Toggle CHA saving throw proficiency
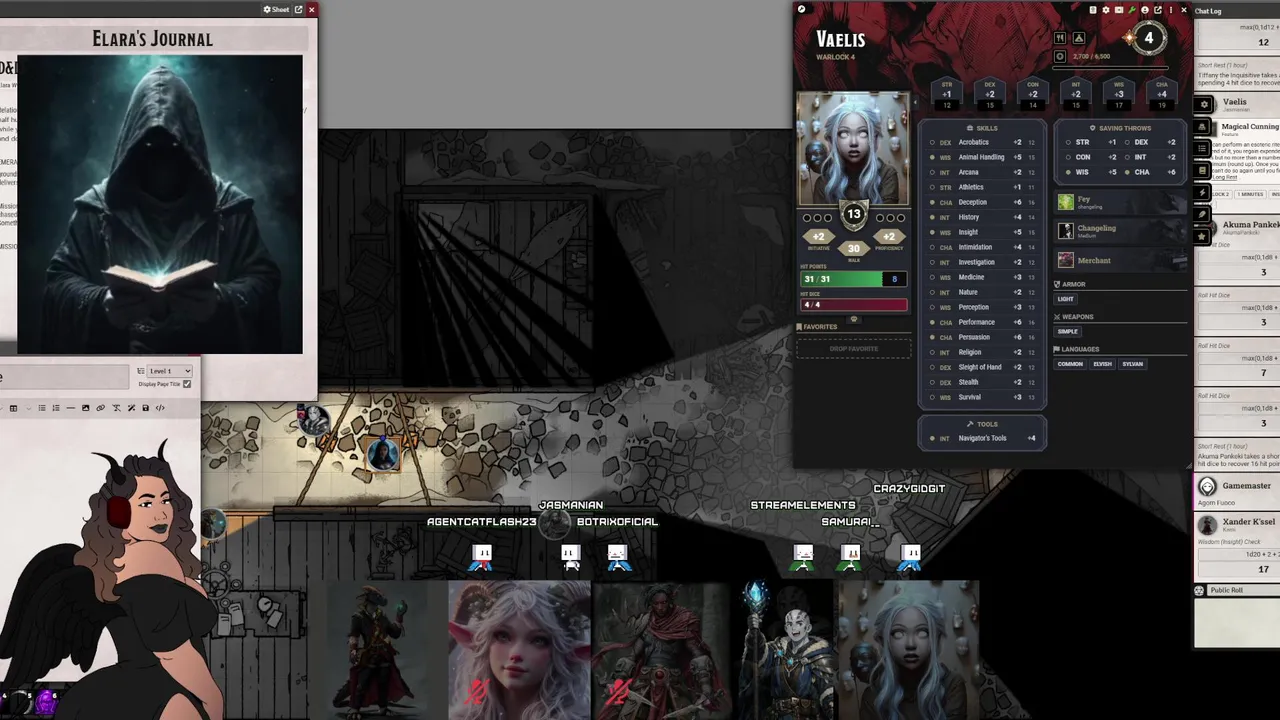Screen dimensions: 1280x720 click(x=1127, y=172)
